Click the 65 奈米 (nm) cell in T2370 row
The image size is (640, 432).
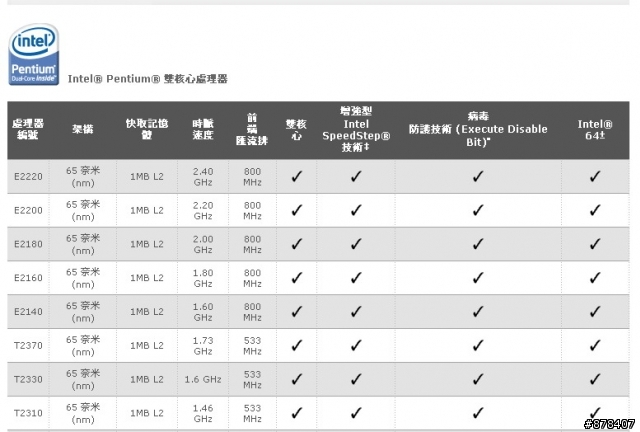point(83,345)
